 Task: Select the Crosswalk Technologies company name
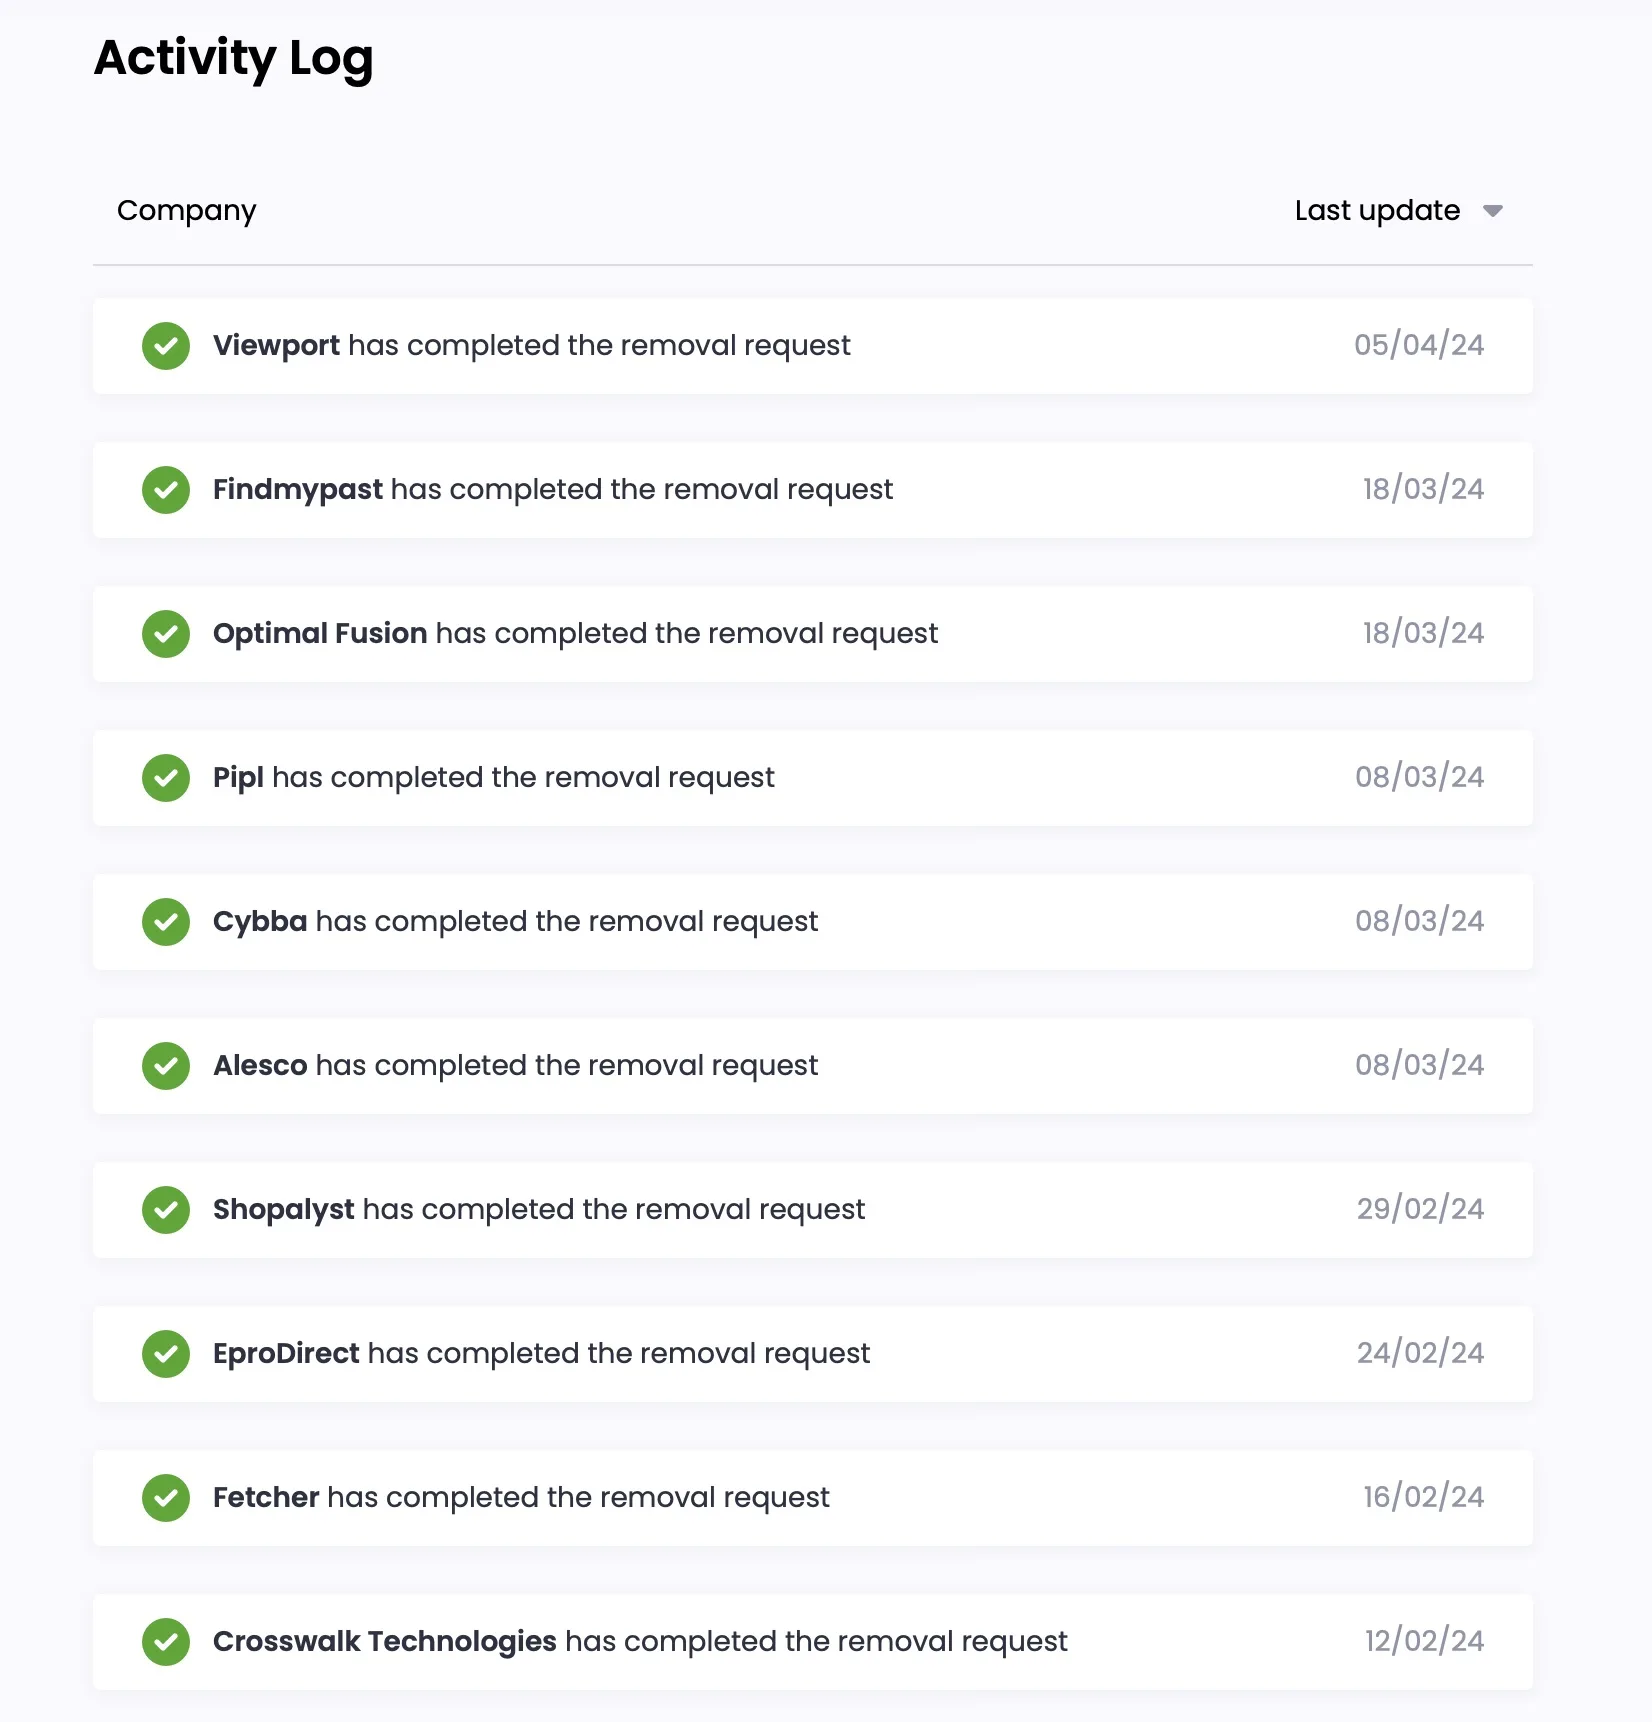(385, 1642)
